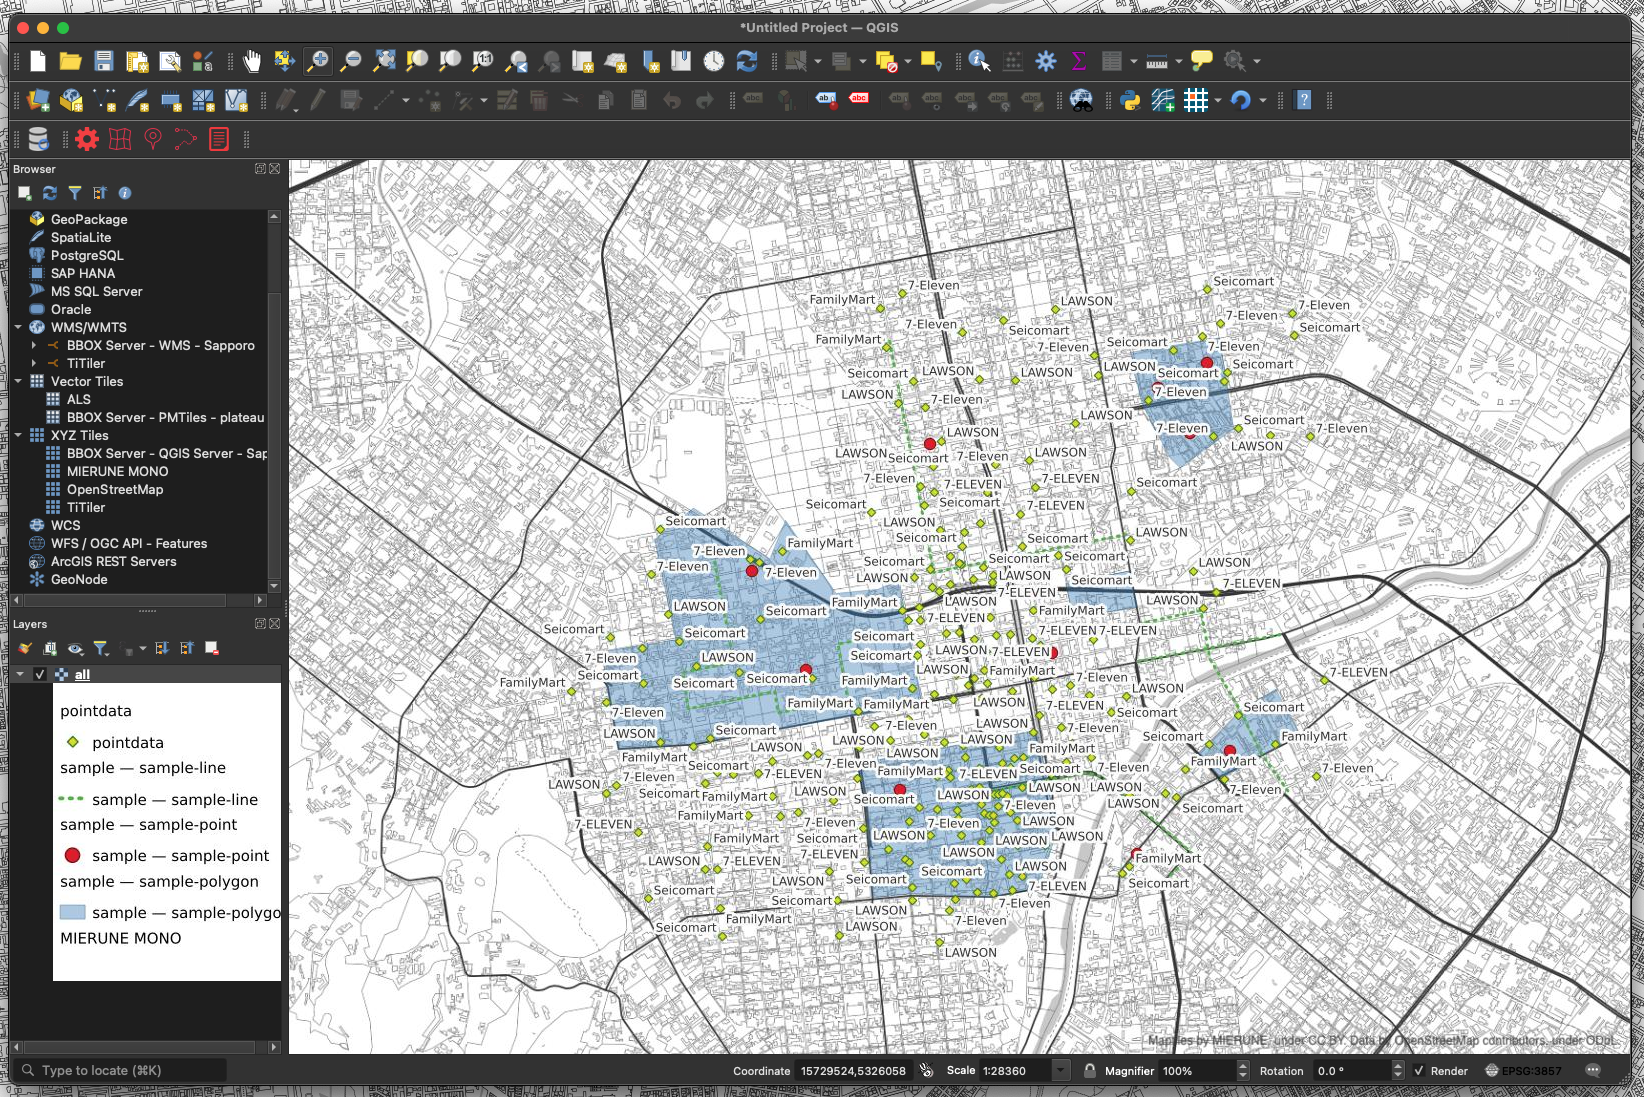Click Remove Layer icon in Layers panel
The height and width of the screenshot is (1097, 1644).
tap(212, 648)
